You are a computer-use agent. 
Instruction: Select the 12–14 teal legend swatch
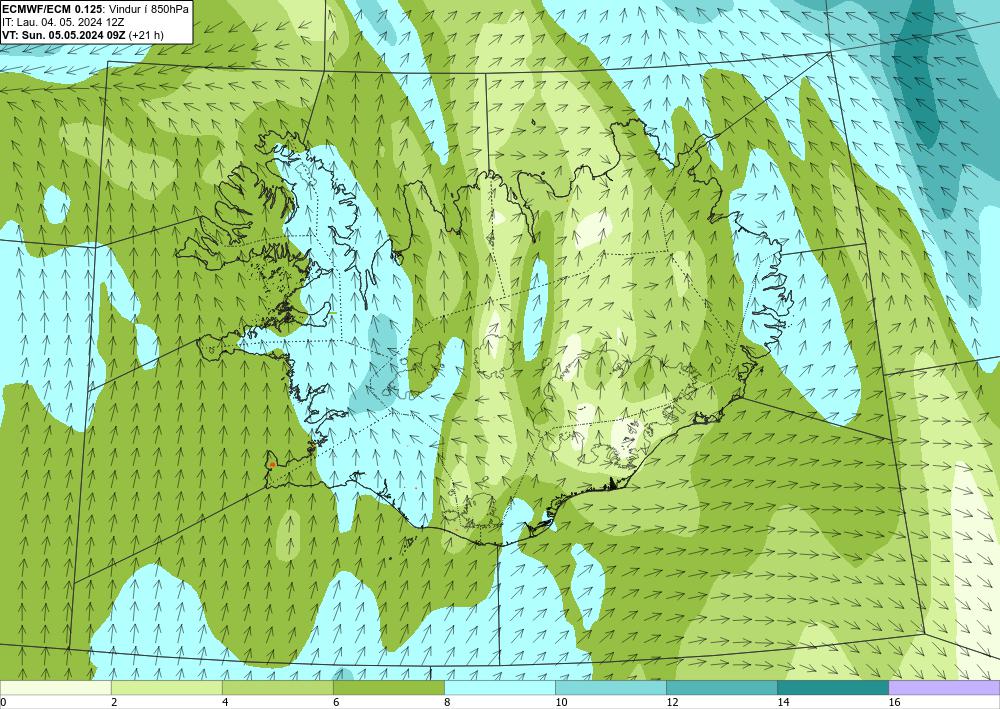click(x=722, y=687)
